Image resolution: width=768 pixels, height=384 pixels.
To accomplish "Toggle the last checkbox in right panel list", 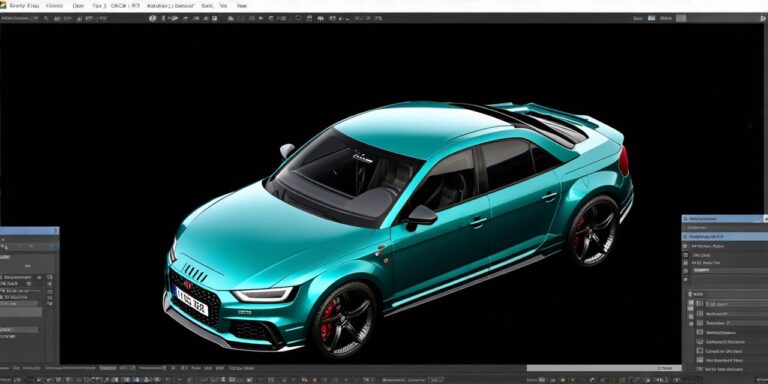I will pyautogui.click(x=700, y=369).
